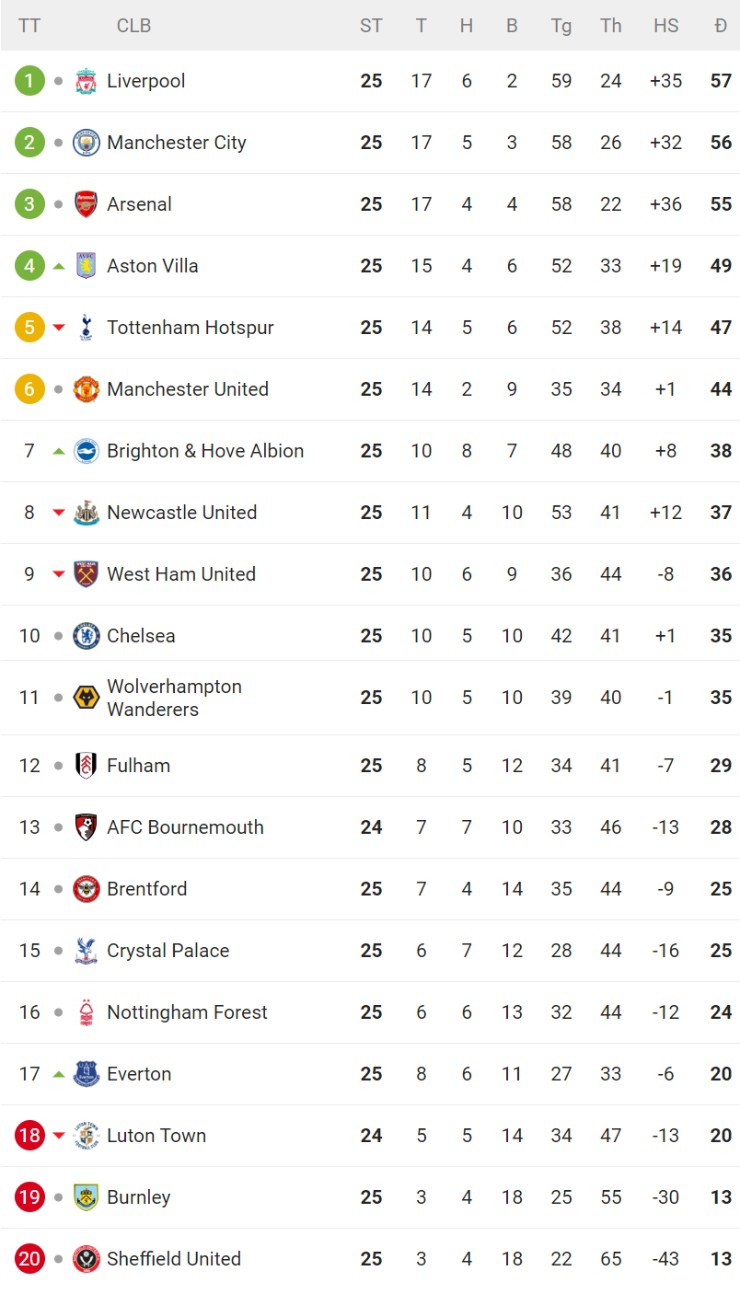Click the Brentford bee crest icon
This screenshot has width=740, height=1294.
87,889
